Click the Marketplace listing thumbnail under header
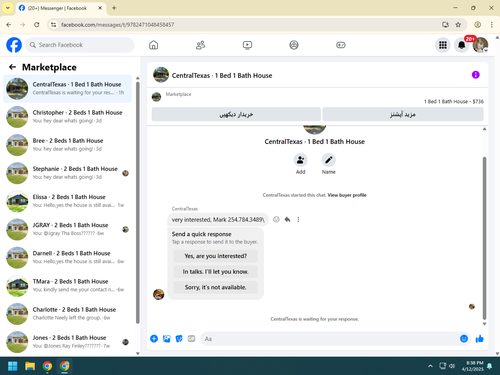500x375 pixels. tap(156, 97)
